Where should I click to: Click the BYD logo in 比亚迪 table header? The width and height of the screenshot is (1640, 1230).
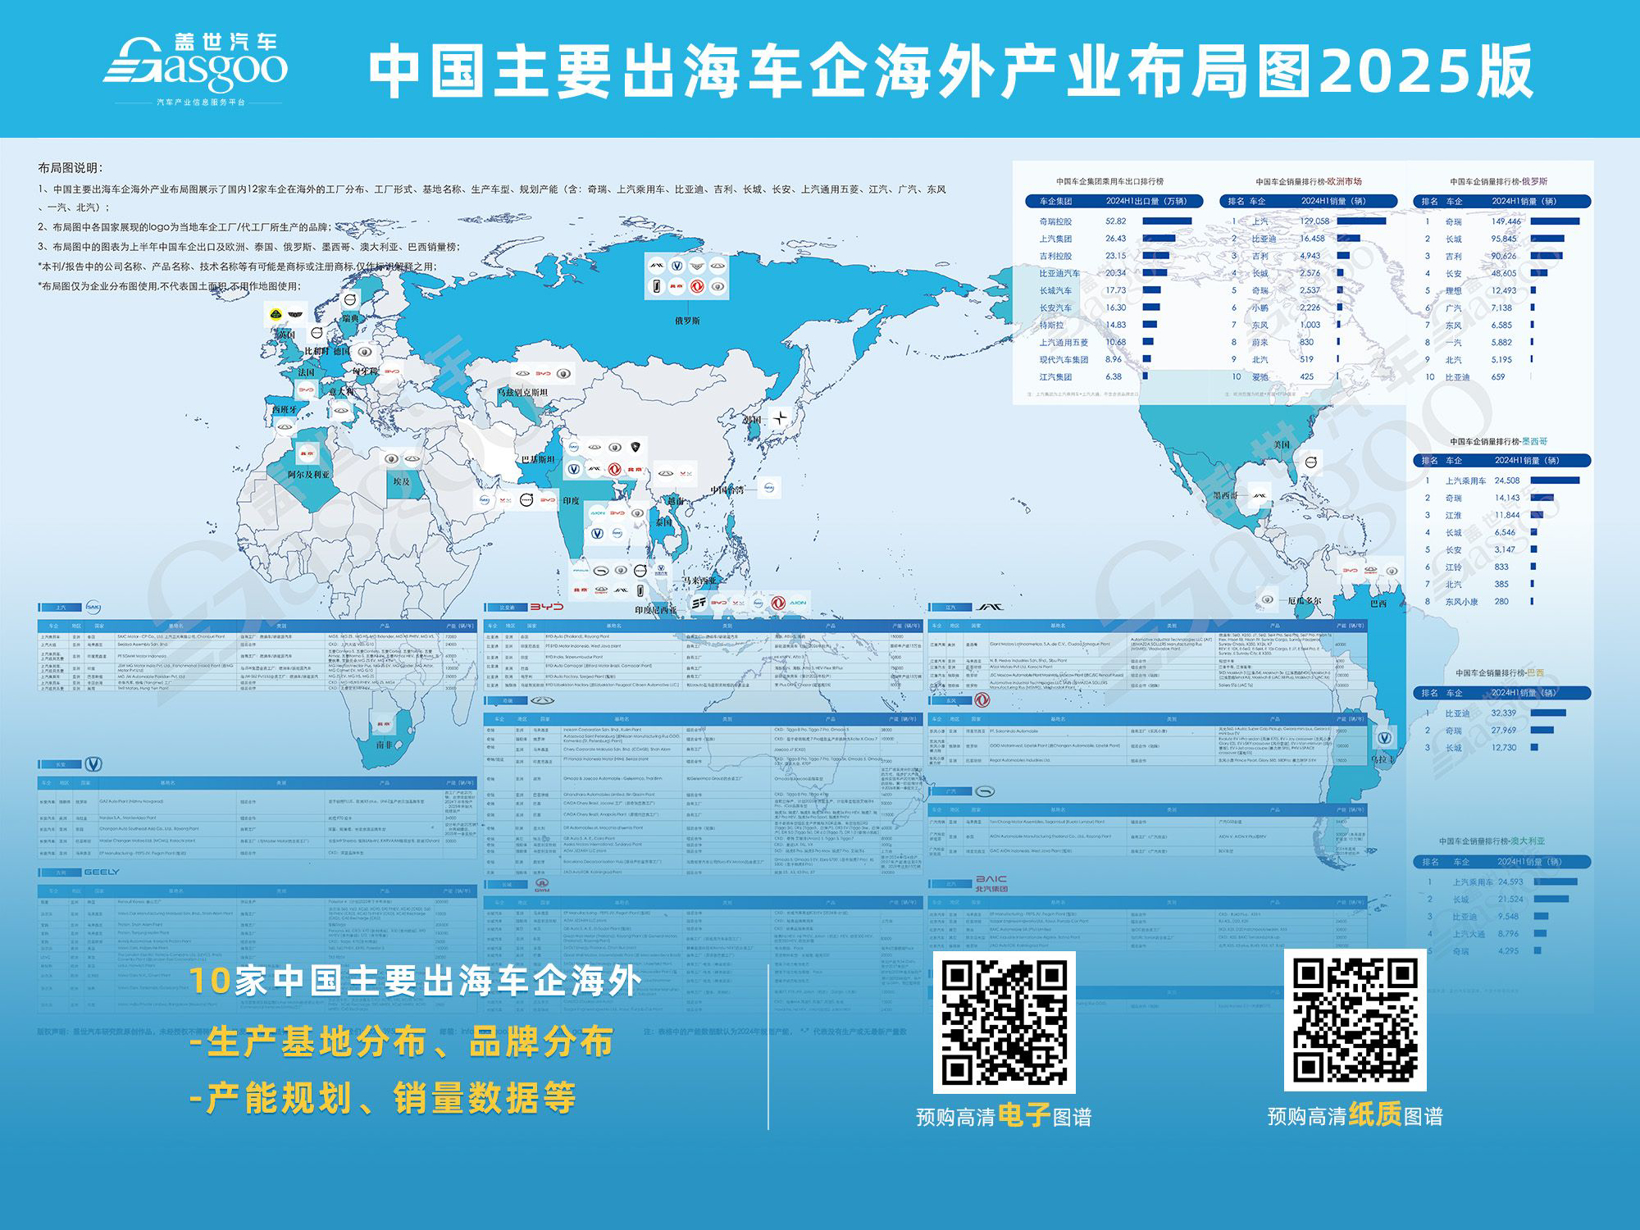click(547, 607)
